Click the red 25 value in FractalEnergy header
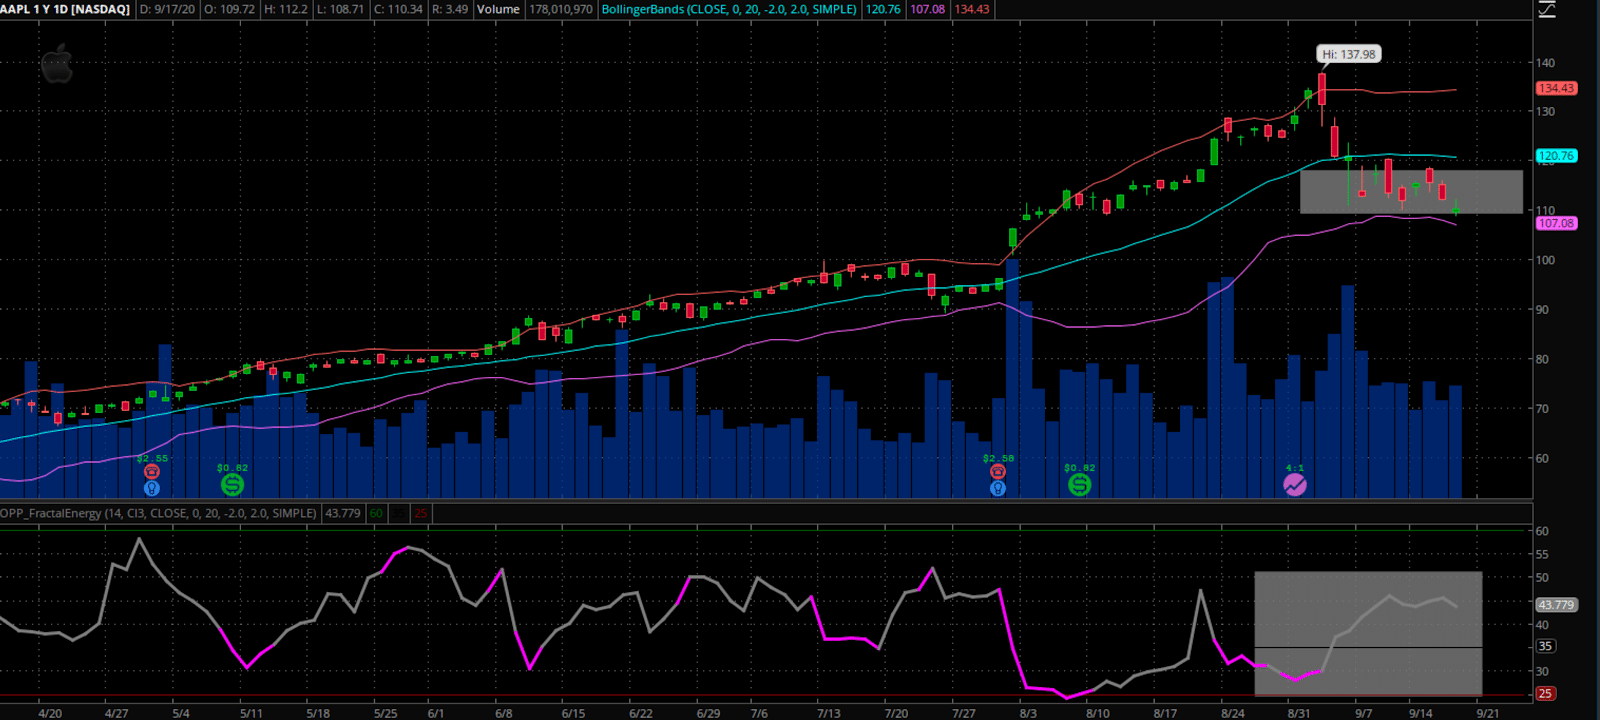This screenshot has height=720, width=1600. click(421, 513)
